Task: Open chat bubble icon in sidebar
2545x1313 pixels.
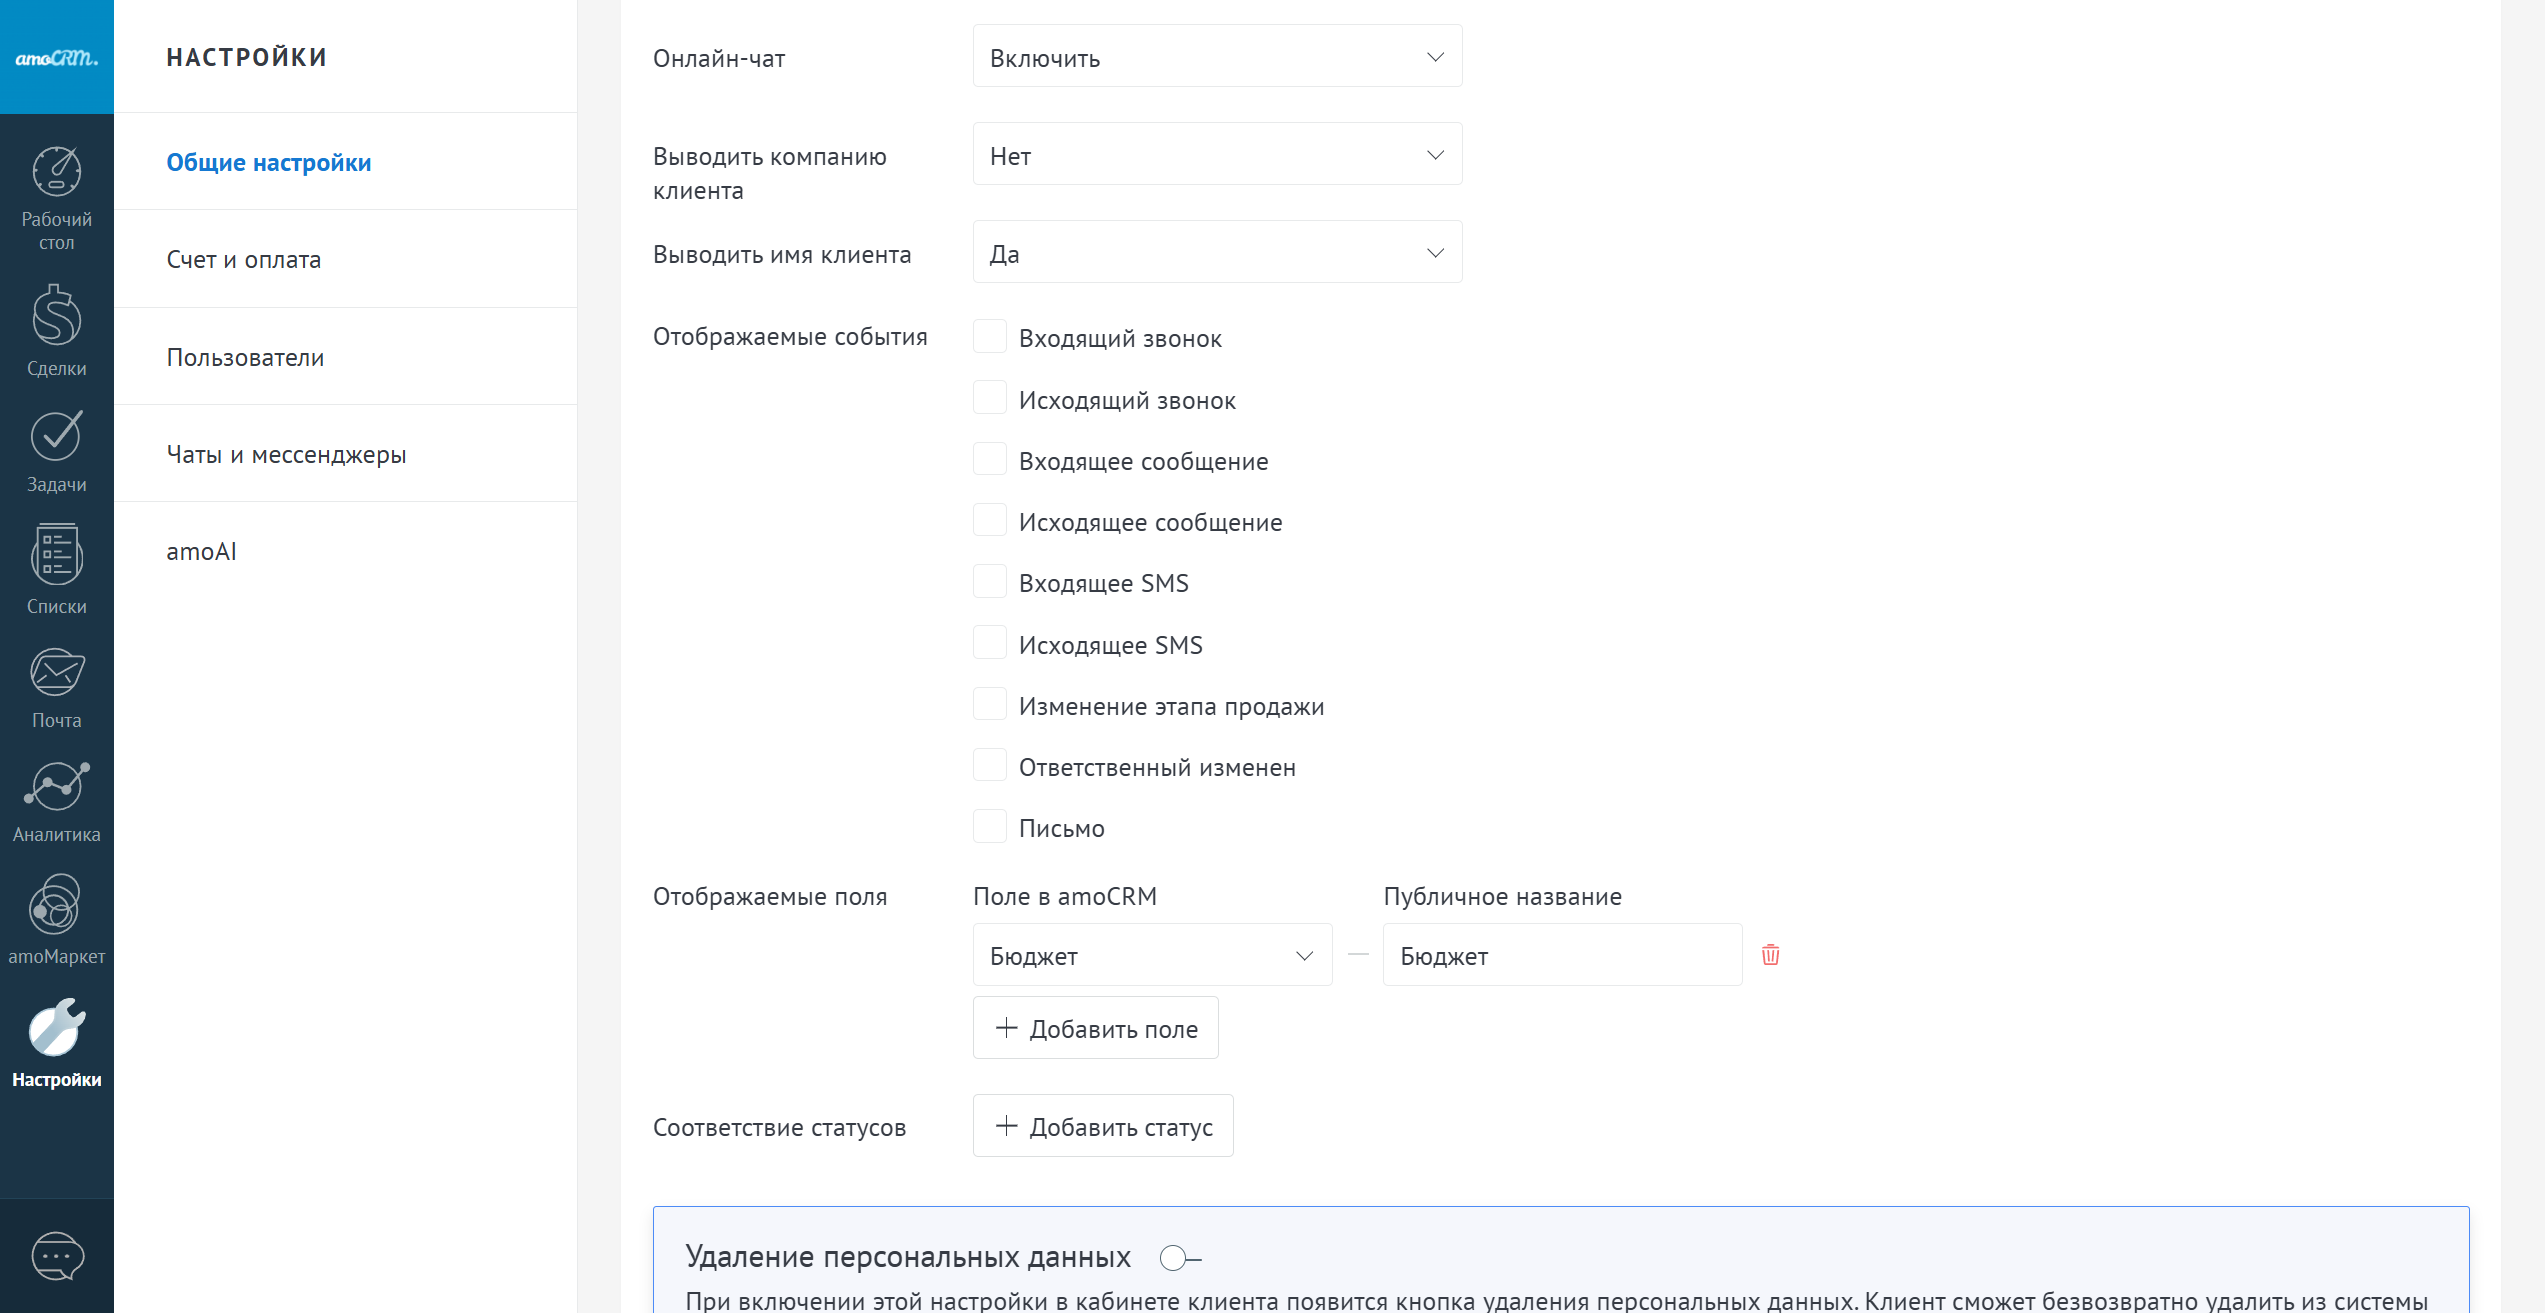Action: pos(57,1256)
